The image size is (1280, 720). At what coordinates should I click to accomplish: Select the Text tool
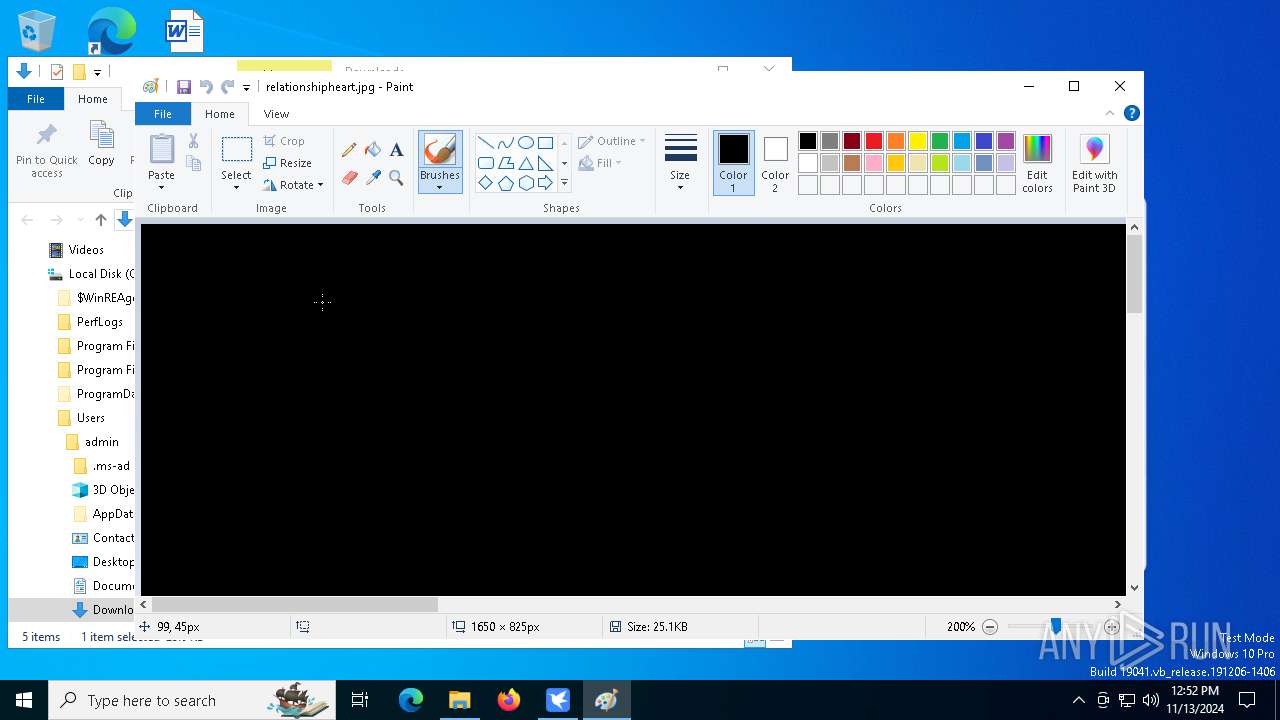click(x=396, y=150)
